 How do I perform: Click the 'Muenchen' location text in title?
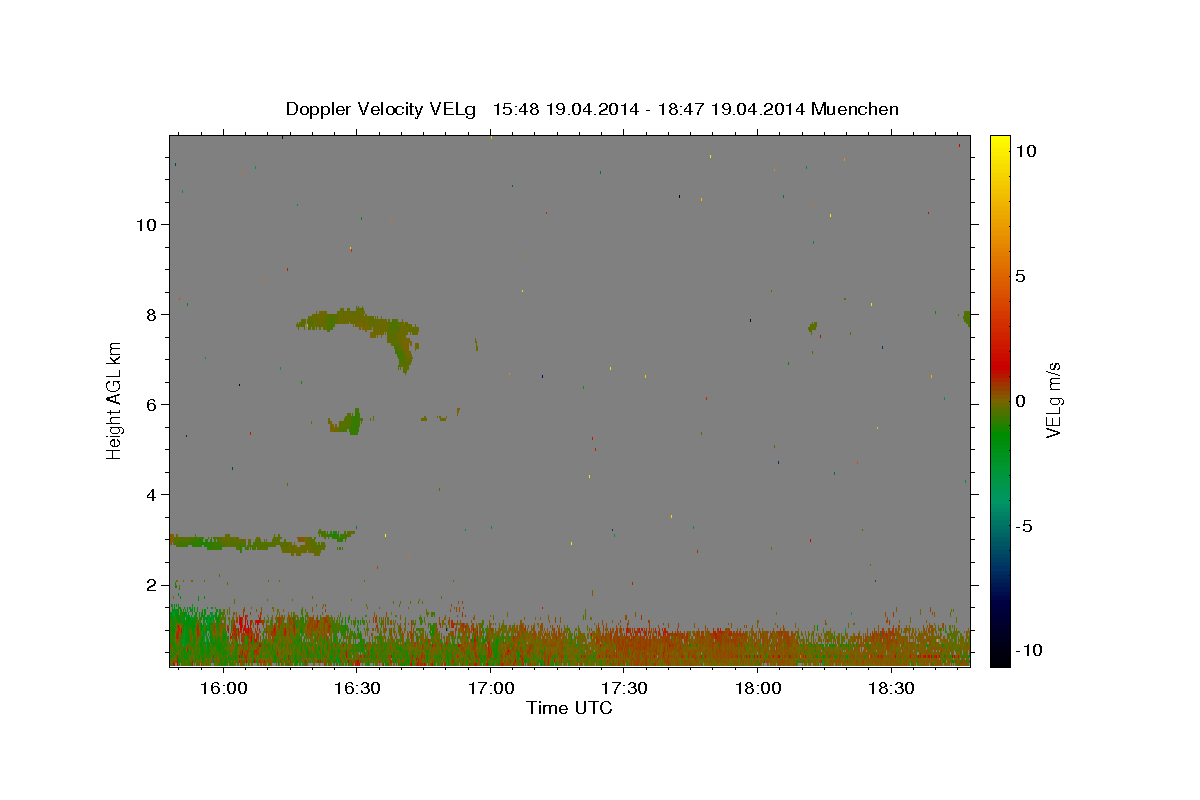point(855,109)
